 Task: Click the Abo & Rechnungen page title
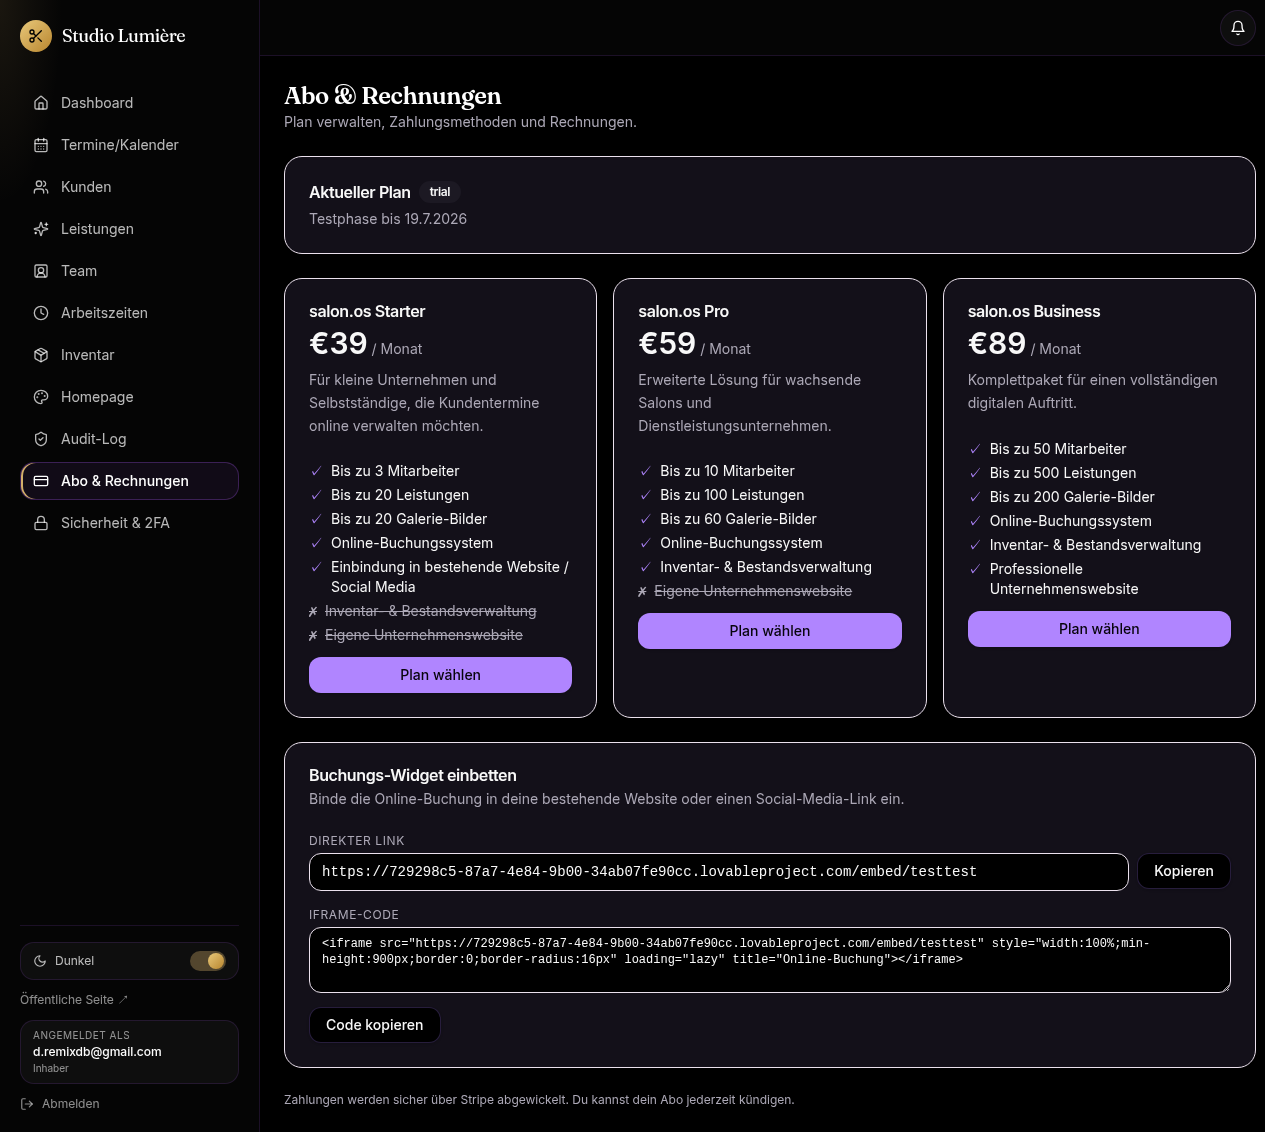click(393, 96)
